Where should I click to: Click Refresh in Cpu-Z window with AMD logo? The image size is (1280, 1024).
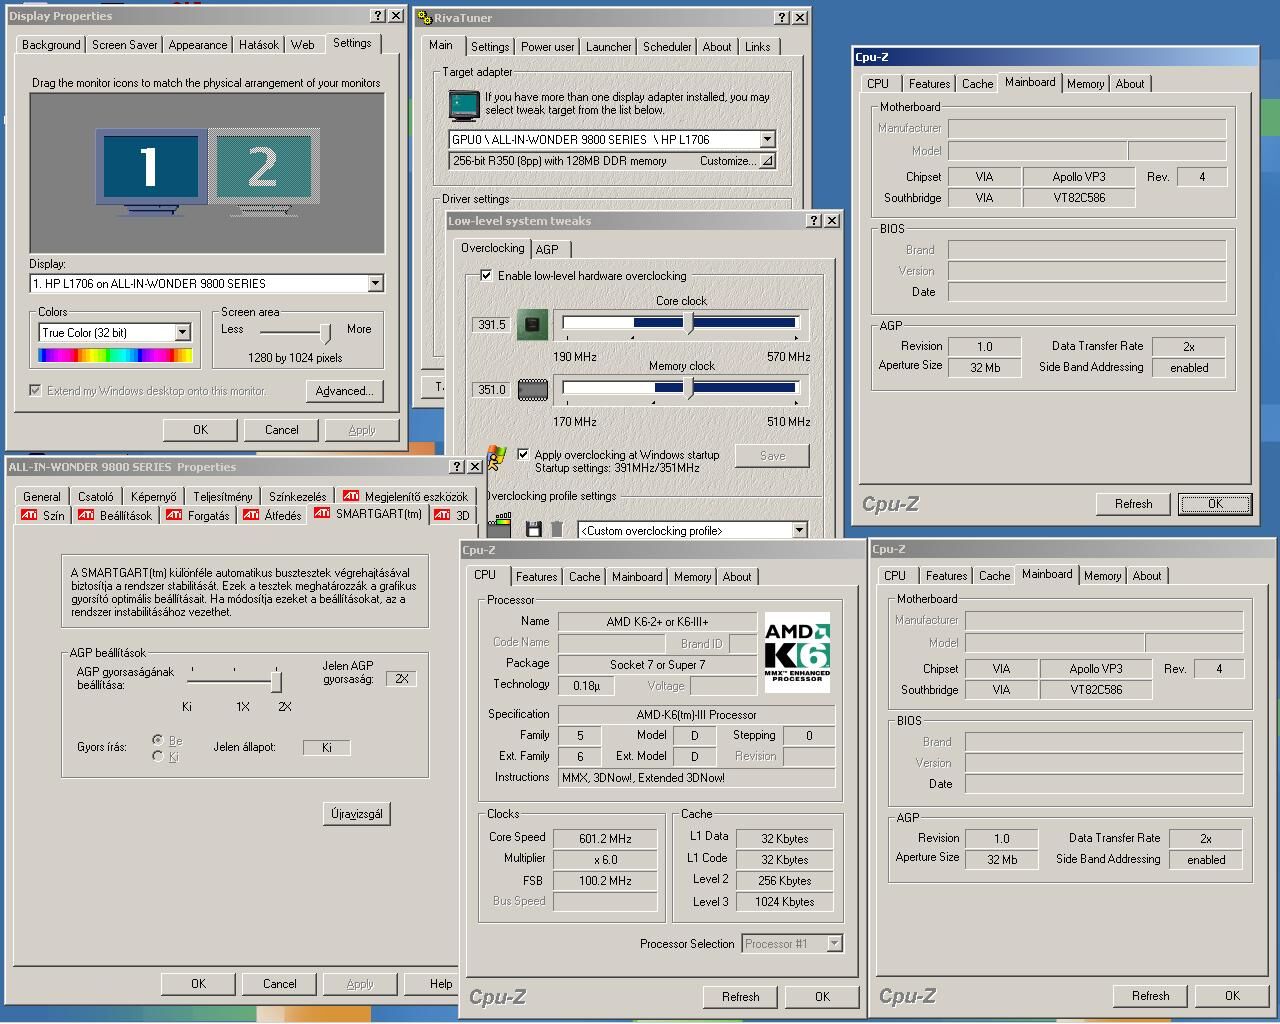pyautogui.click(x=740, y=996)
